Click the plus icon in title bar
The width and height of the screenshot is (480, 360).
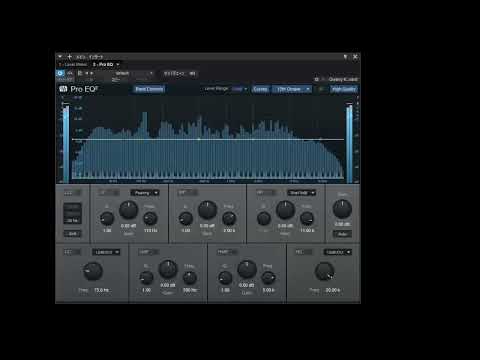point(69,57)
